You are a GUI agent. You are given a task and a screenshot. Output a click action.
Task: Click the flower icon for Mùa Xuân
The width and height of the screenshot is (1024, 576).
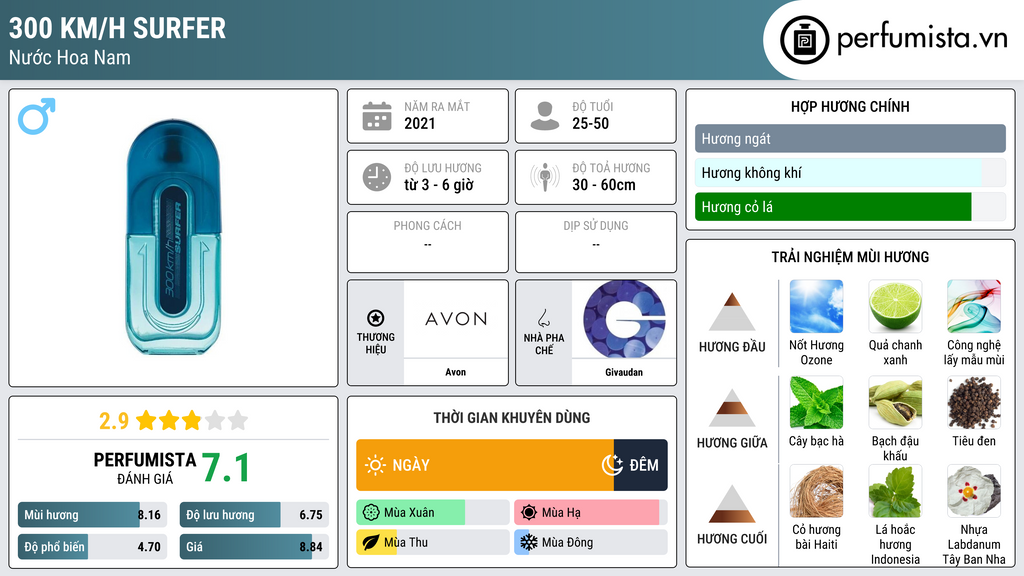(371, 513)
